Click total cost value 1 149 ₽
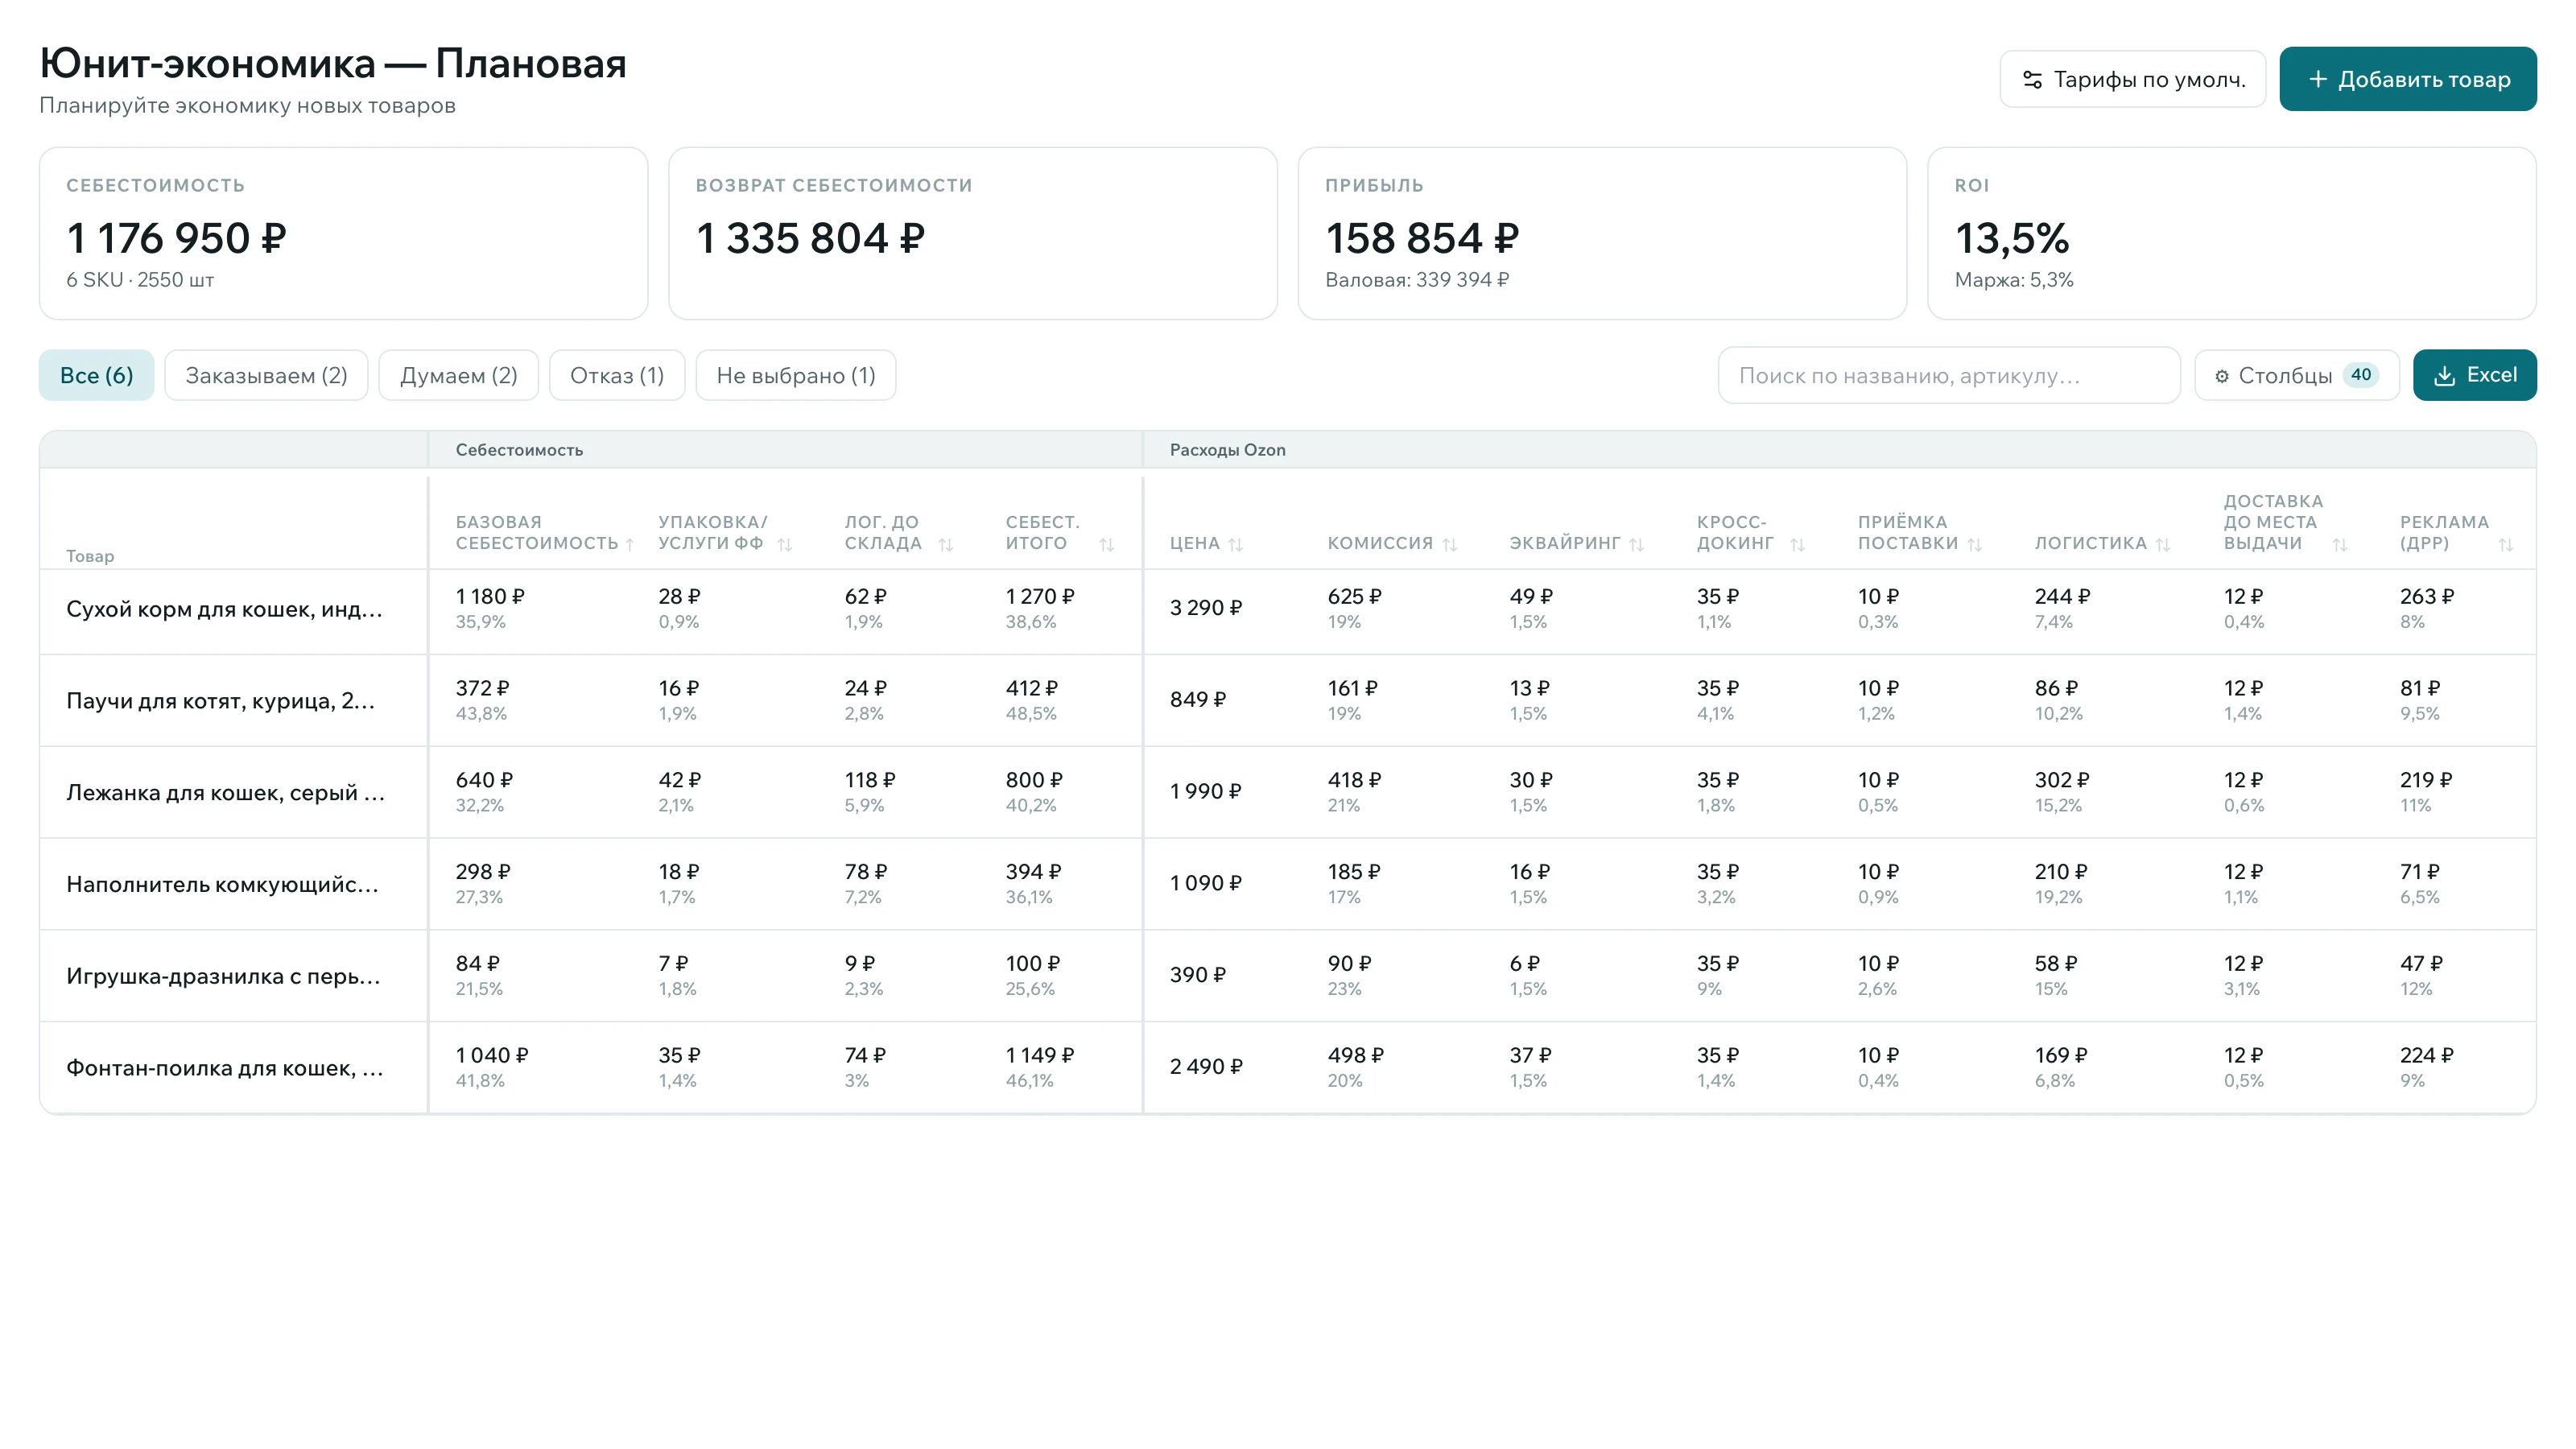Screen dimensions: 2576x1449 (1040, 1056)
